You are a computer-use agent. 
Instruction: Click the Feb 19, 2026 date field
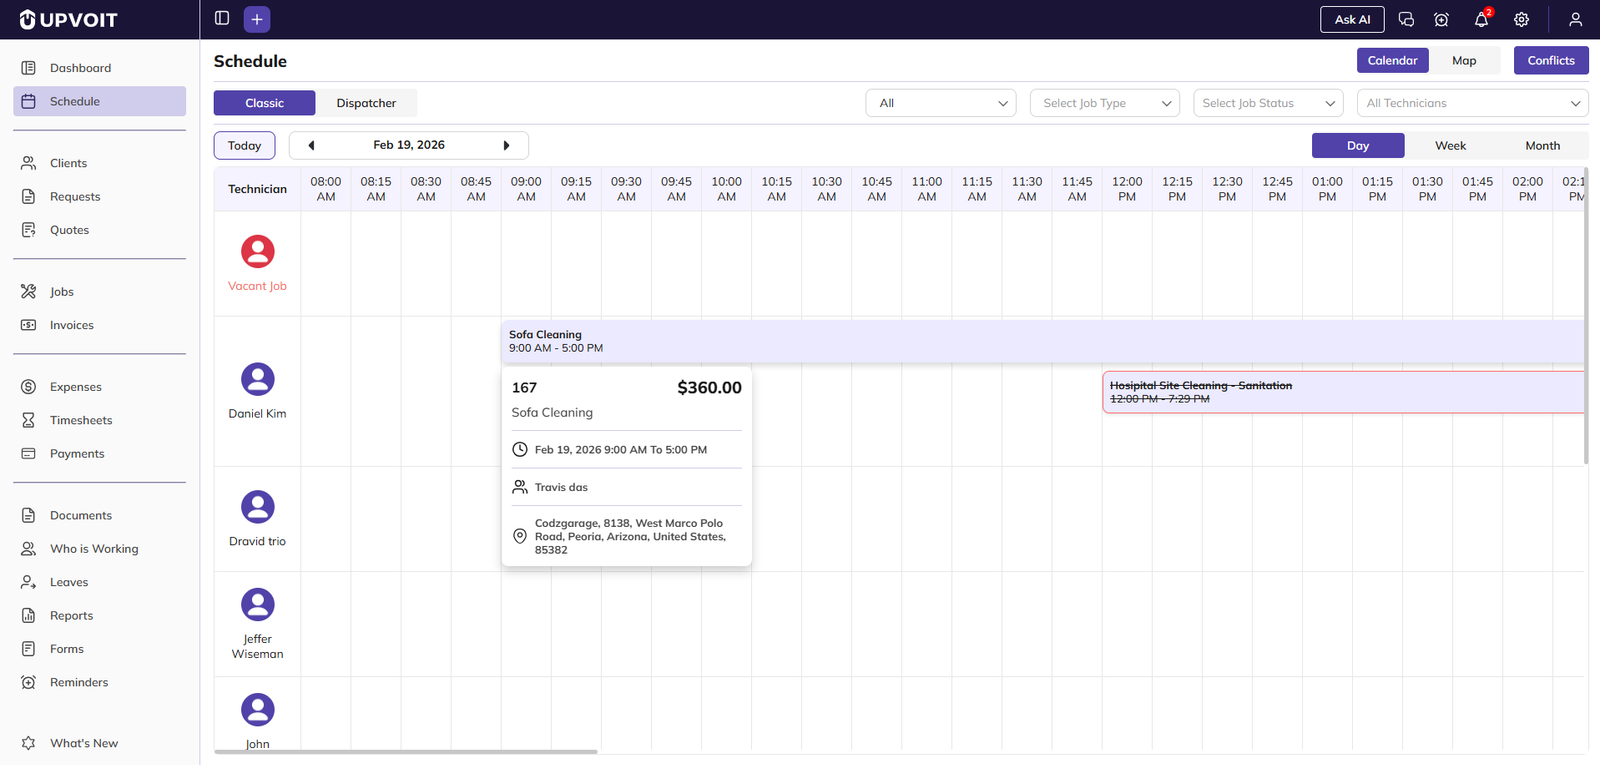click(x=409, y=145)
